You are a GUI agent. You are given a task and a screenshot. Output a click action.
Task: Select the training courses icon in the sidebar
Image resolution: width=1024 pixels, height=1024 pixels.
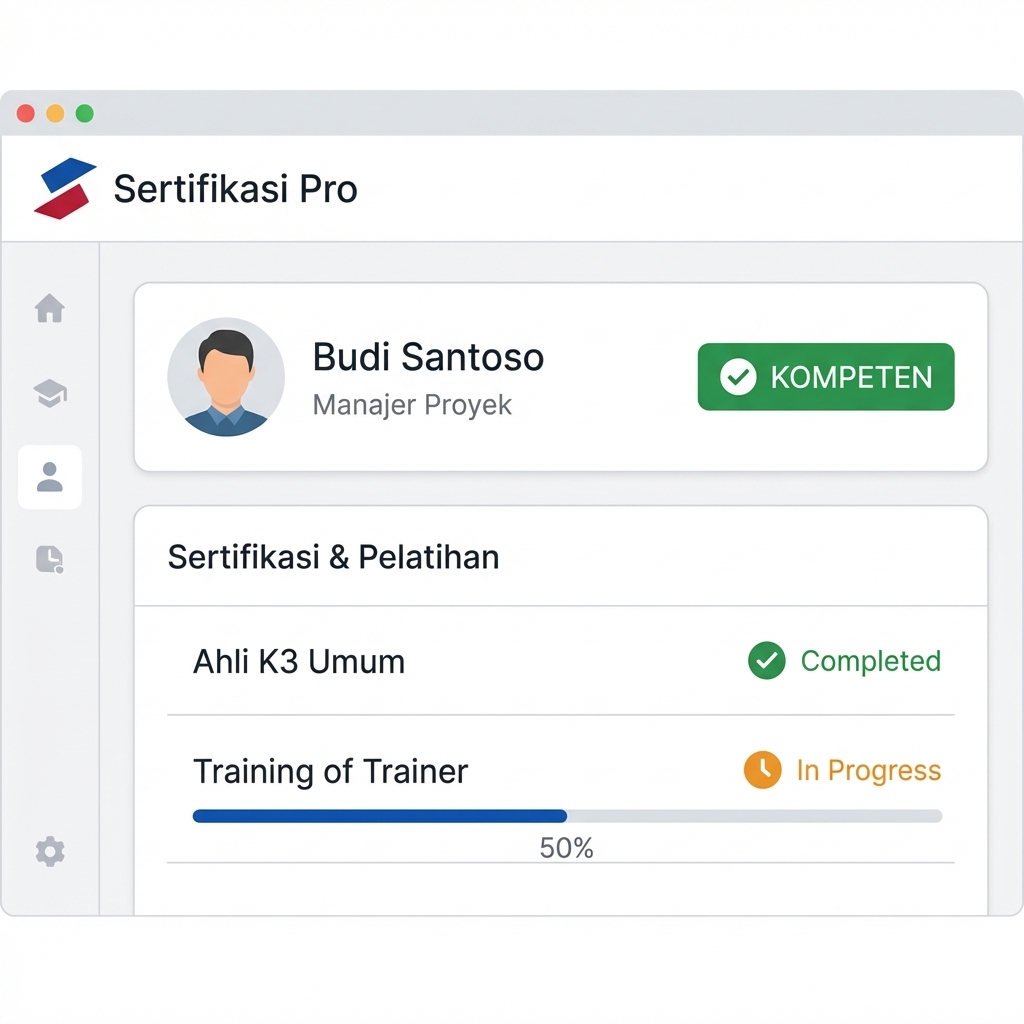pyautogui.click(x=50, y=393)
